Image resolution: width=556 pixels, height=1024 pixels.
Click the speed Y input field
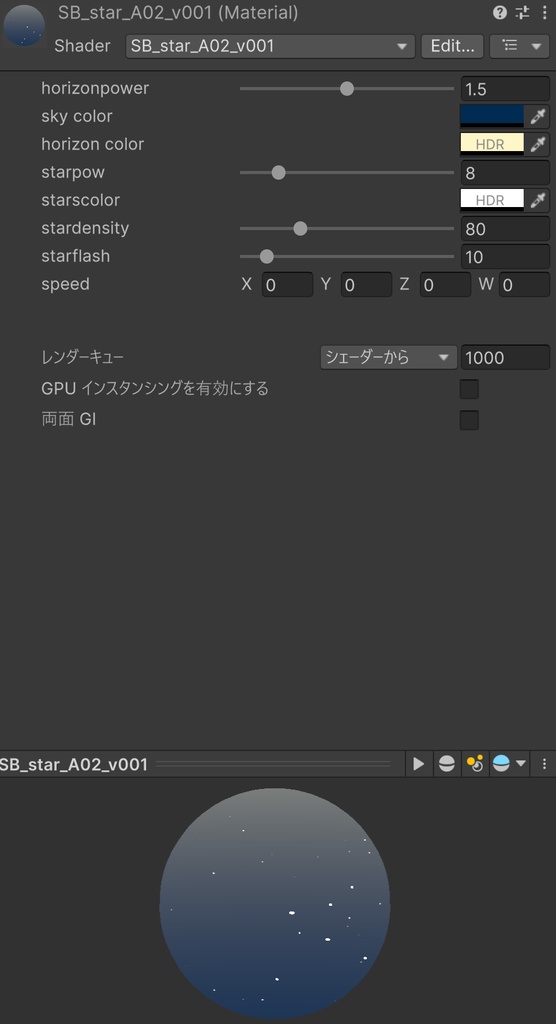click(x=367, y=285)
